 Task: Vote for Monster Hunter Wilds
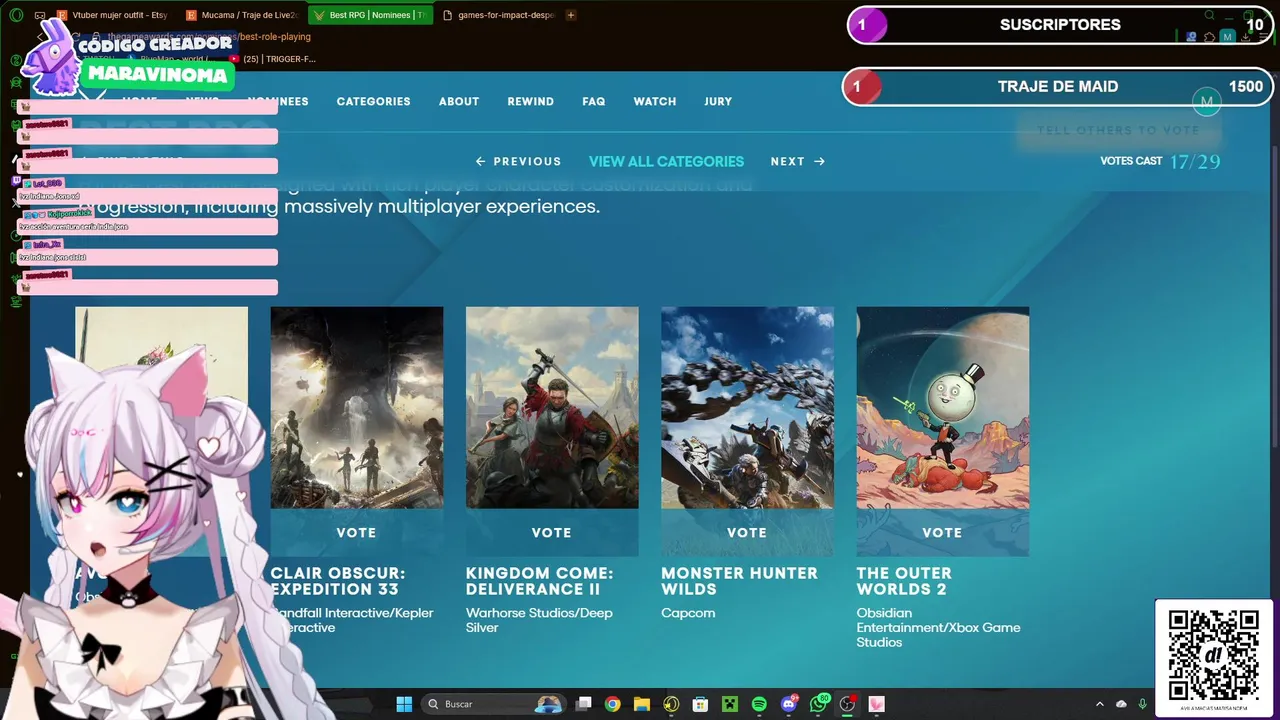(x=747, y=533)
